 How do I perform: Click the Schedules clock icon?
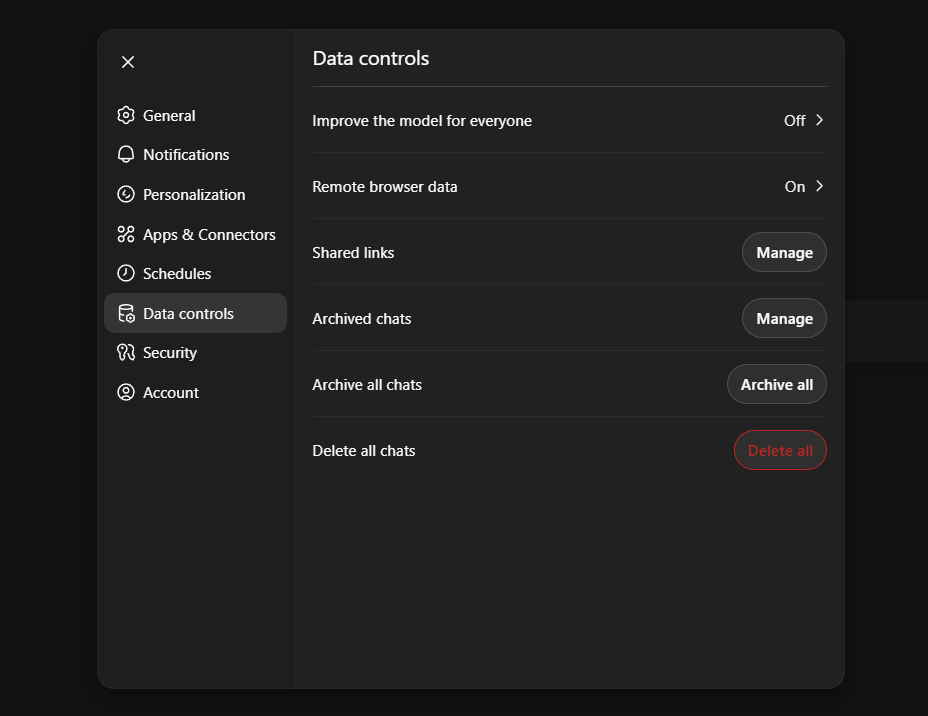click(x=126, y=273)
